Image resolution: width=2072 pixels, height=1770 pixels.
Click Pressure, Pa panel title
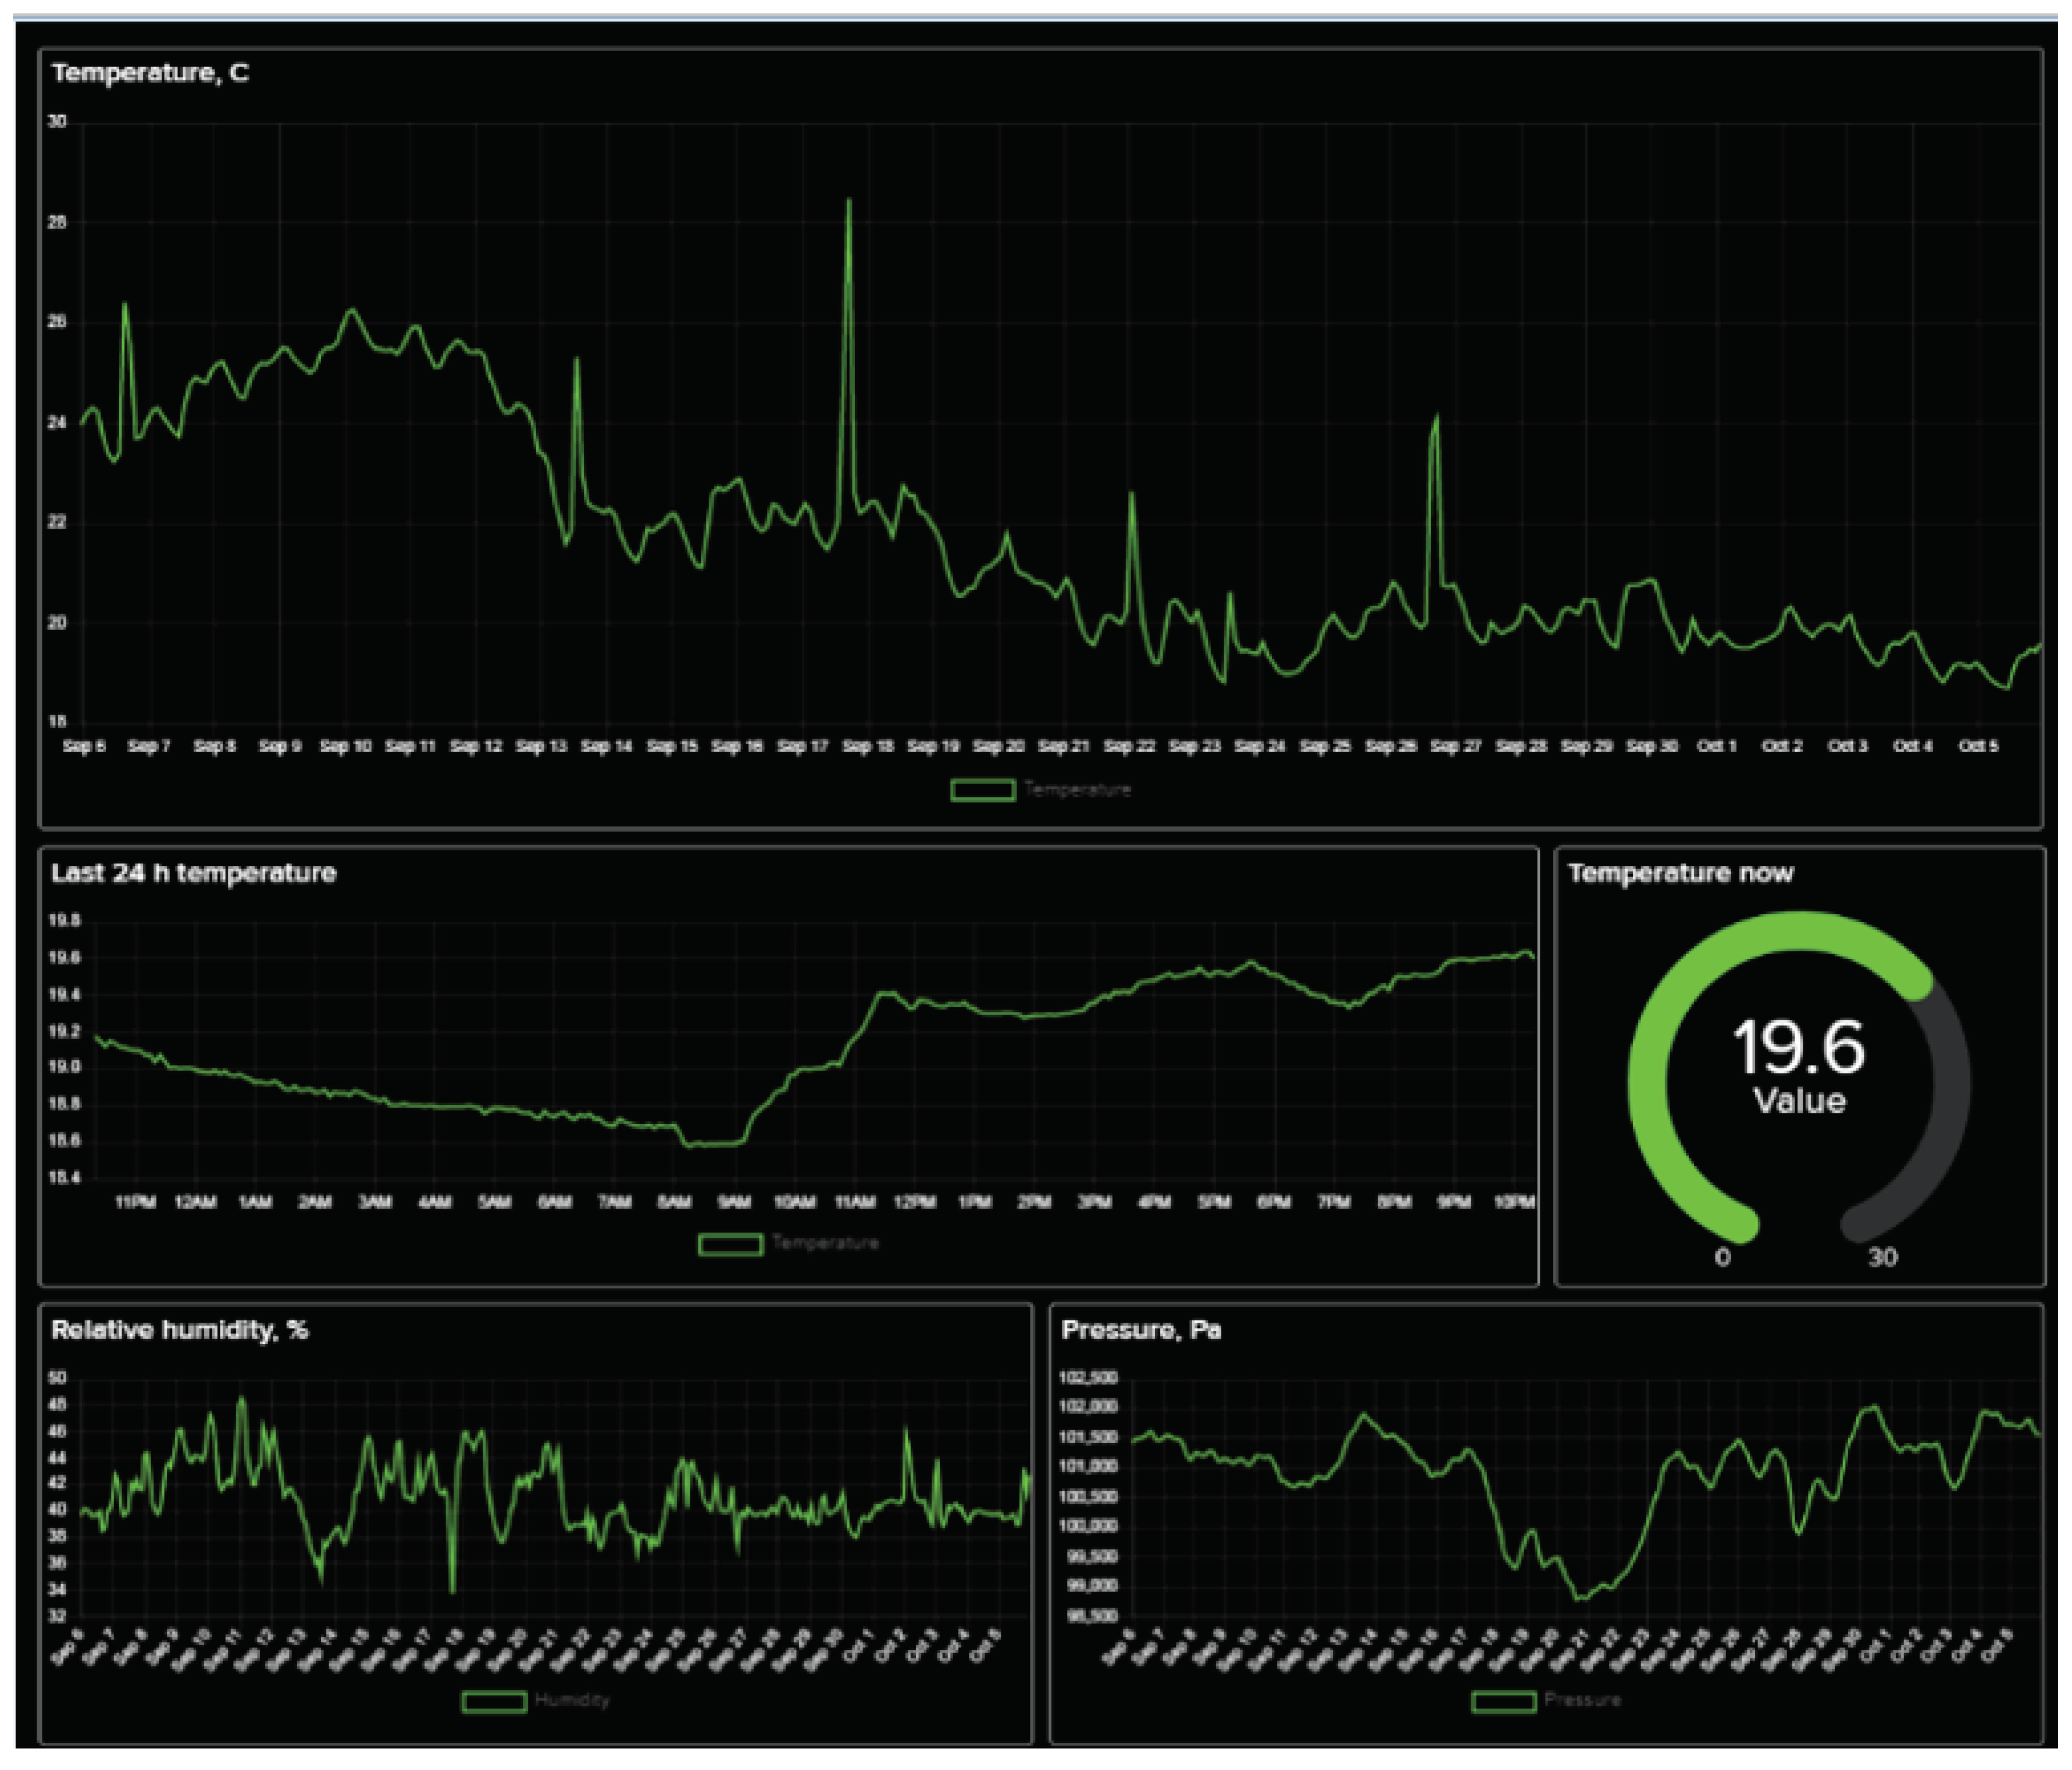(1141, 1330)
